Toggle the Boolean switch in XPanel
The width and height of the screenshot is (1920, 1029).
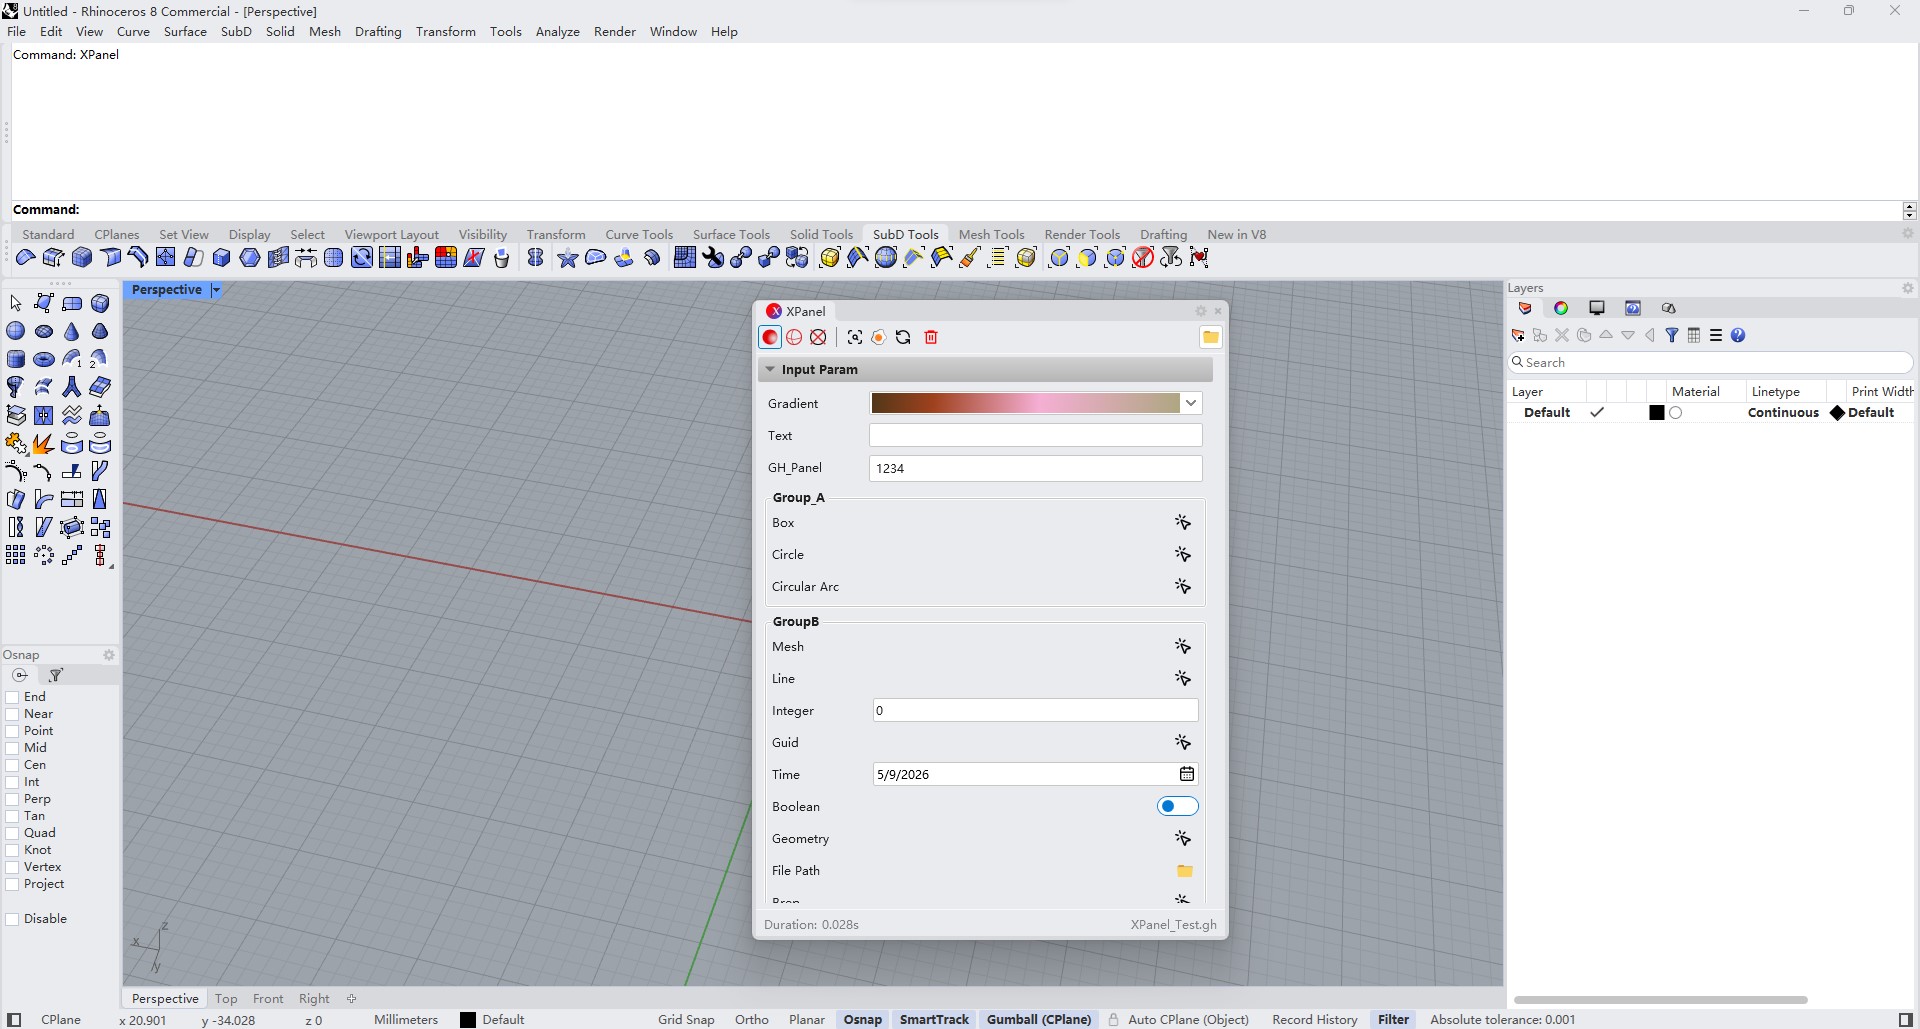[x=1177, y=806]
